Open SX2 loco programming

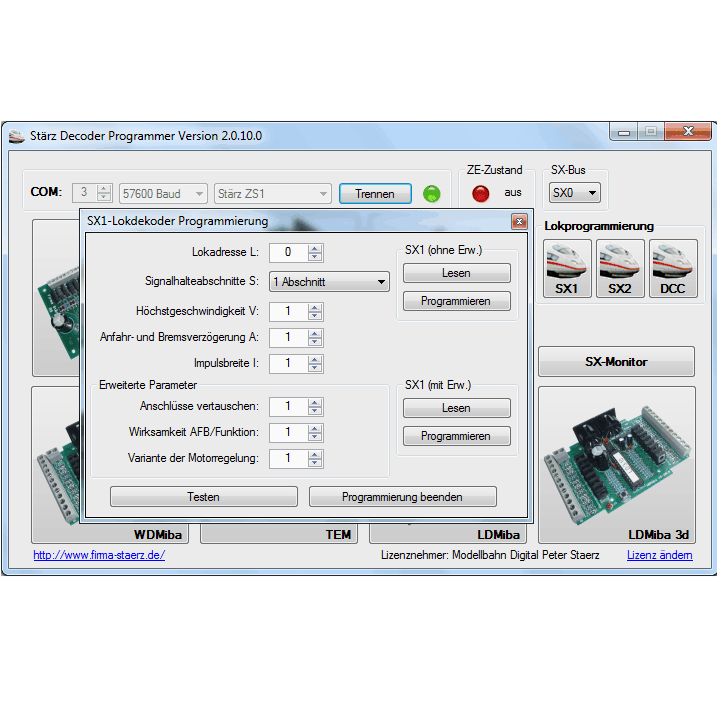620,268
